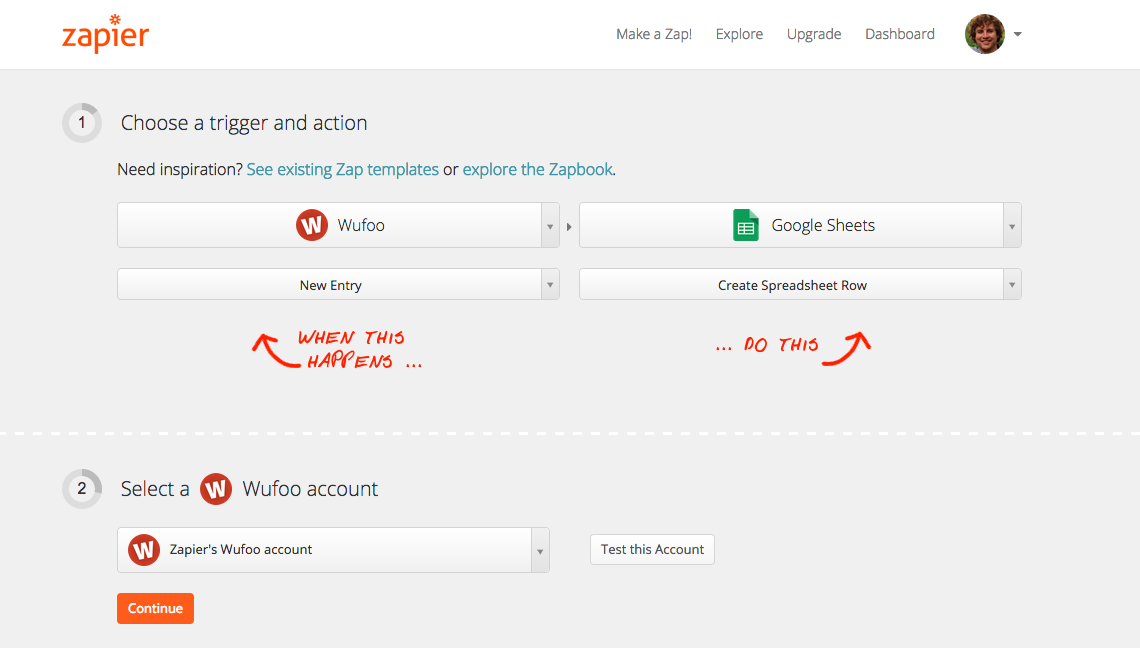
Task: Click the Choose a trigger and action heading
Action: click(244, 123)
